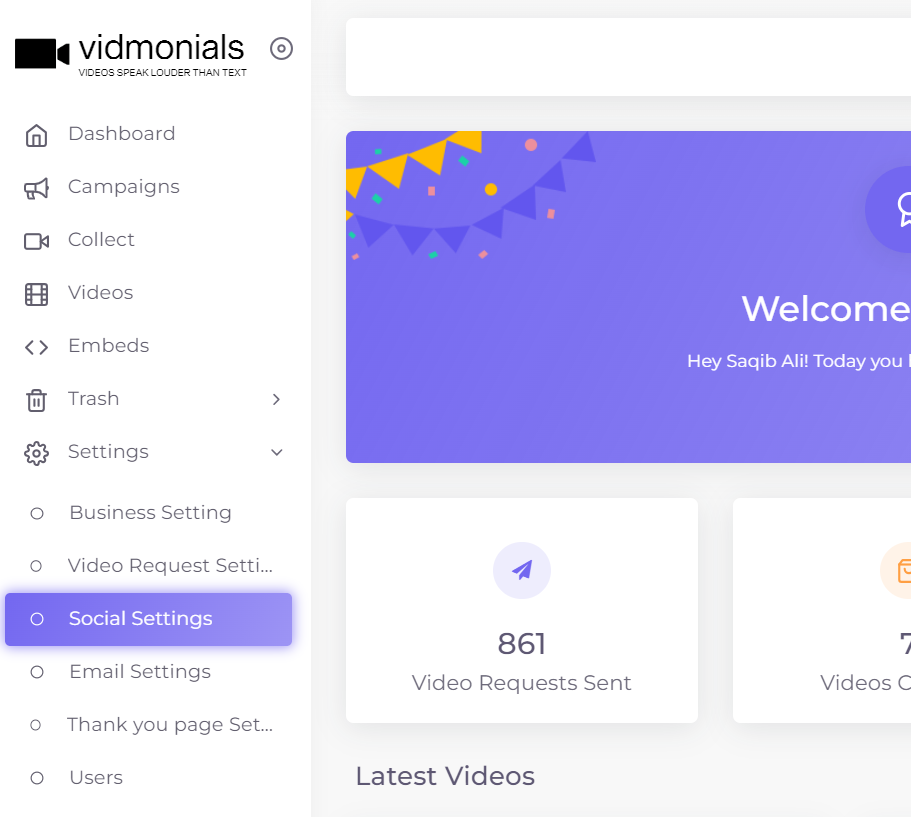Click the Campaigns megaphone icon
Screen dimensions: 911x817
click(x=36, y=188)
